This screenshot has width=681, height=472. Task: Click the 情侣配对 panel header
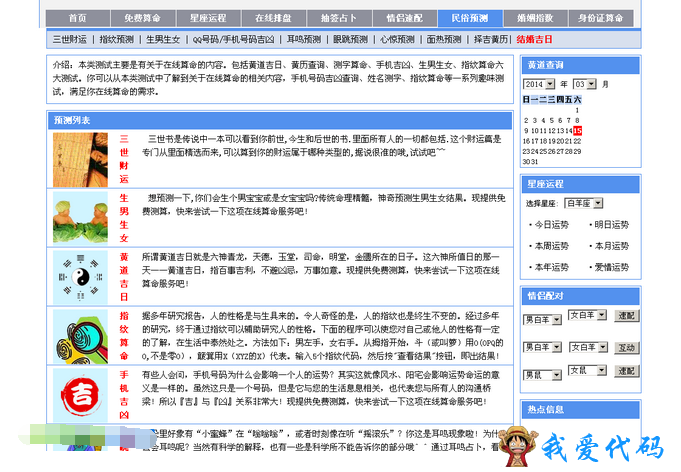tap(581, 296)
